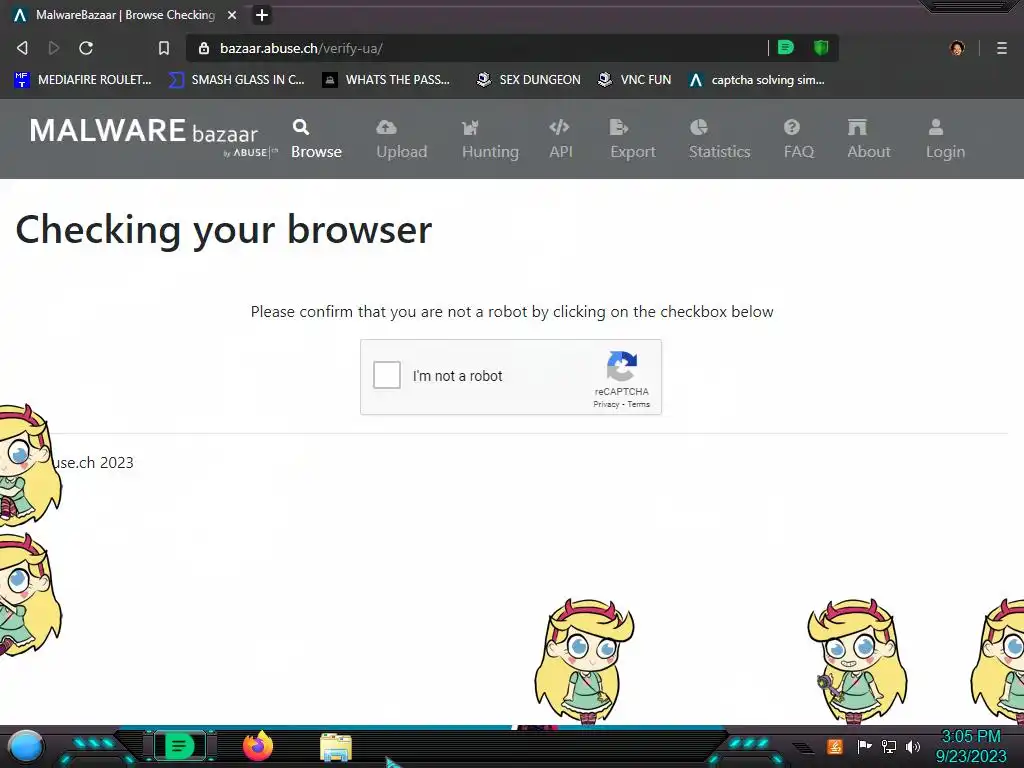Click the green chat app in taskbar
The height and width of the screenshot is (768, 1024).
[x=179, y=746]
